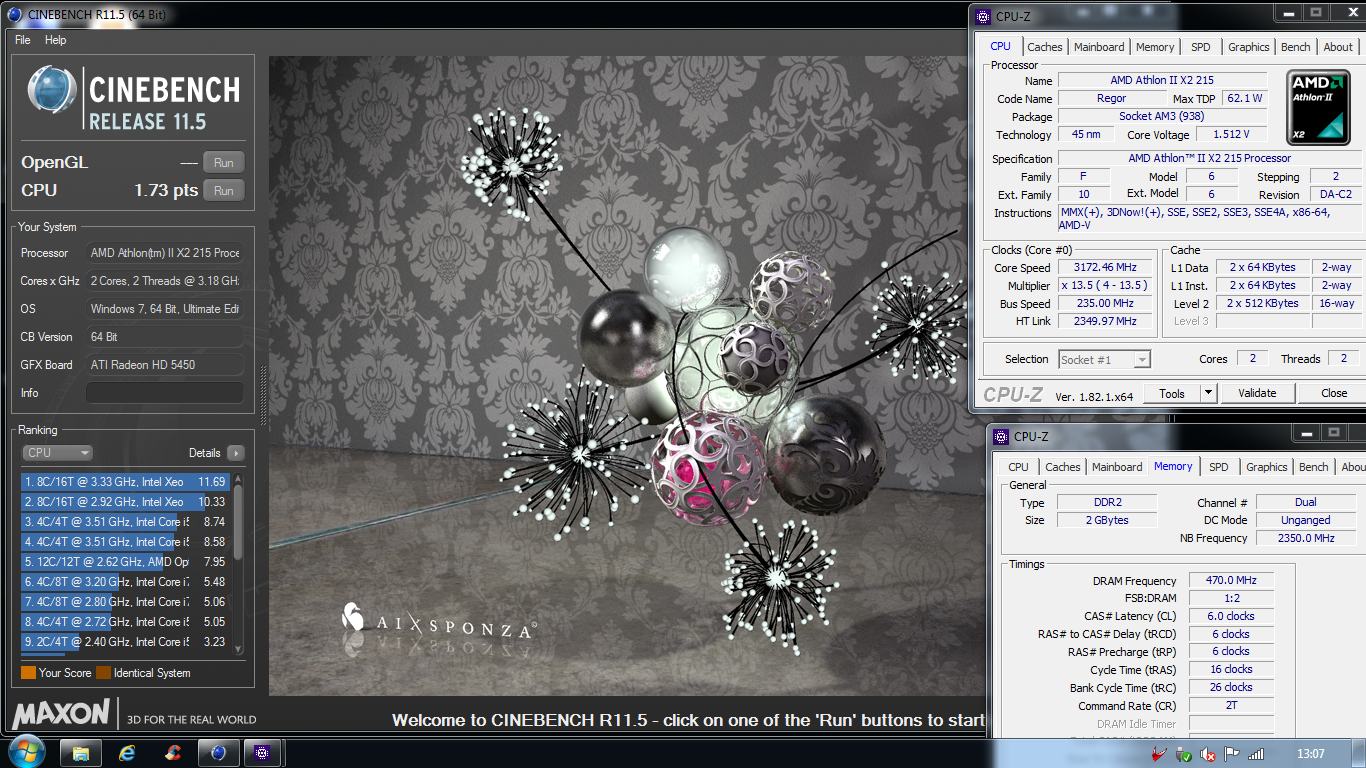
Task: Click the muted volume tray icon
Action: pyautogui.click(x=1208, y=754)
